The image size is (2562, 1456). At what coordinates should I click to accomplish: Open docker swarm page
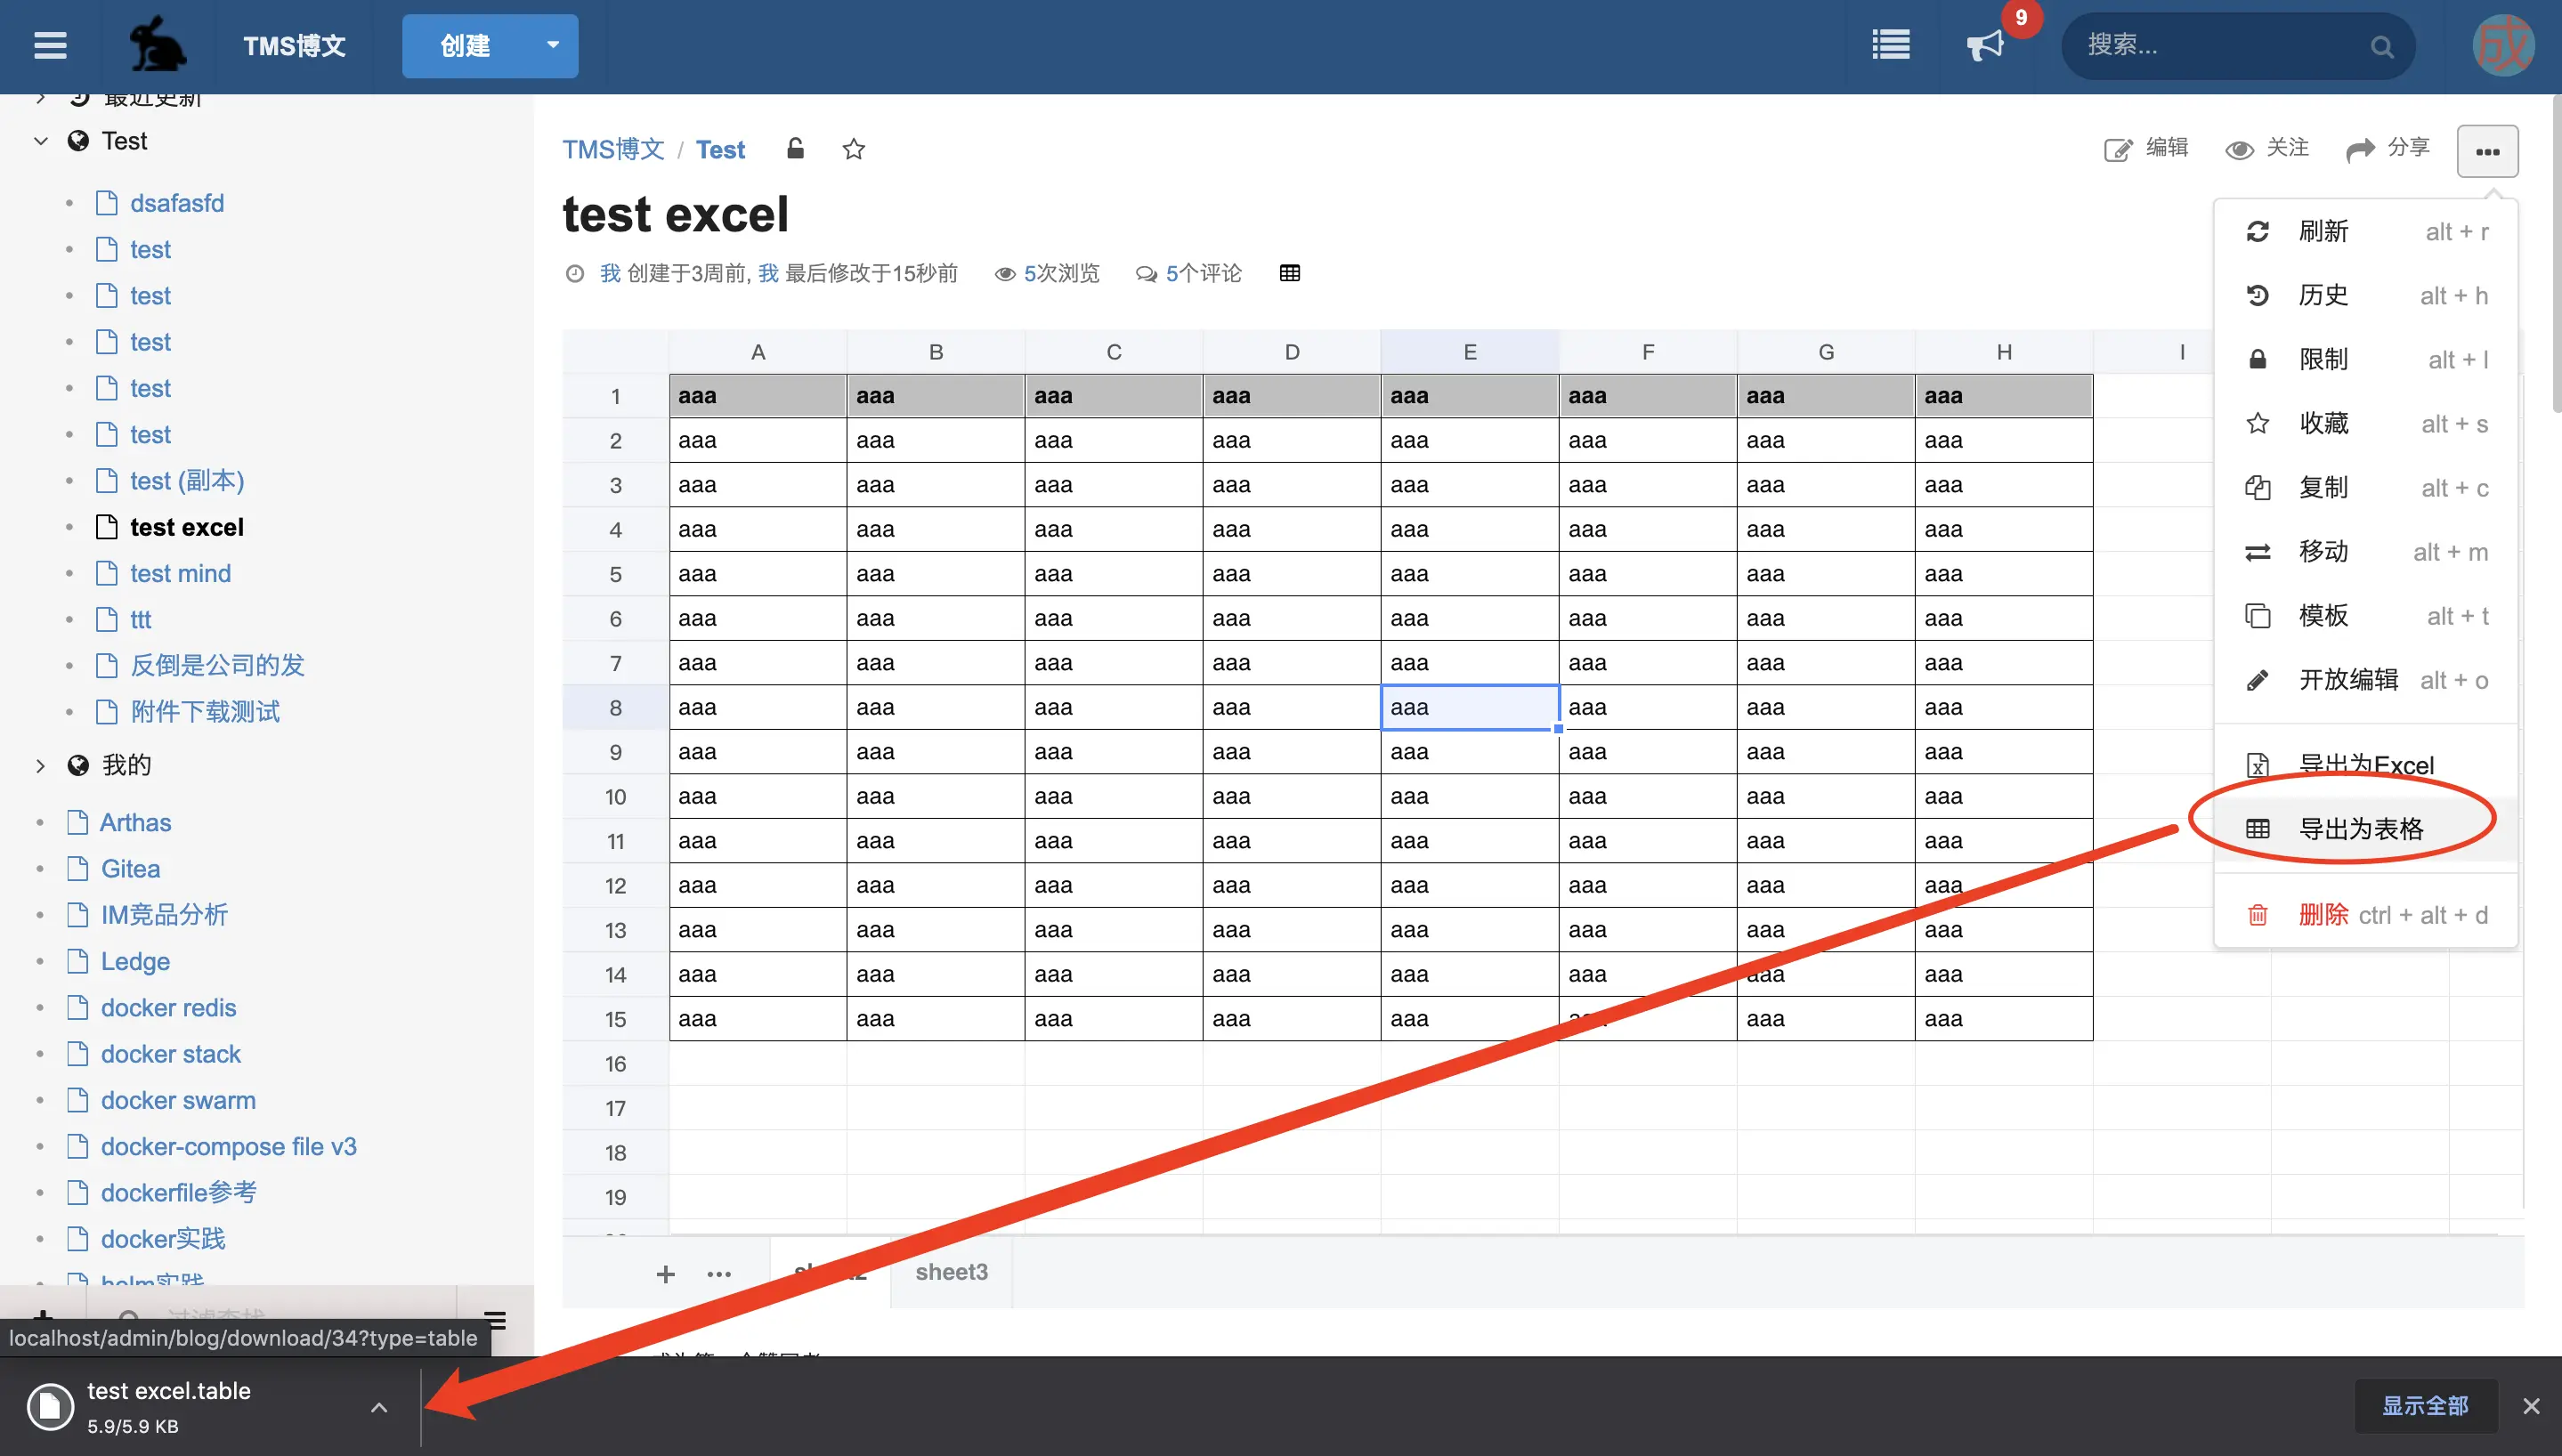178,1101
